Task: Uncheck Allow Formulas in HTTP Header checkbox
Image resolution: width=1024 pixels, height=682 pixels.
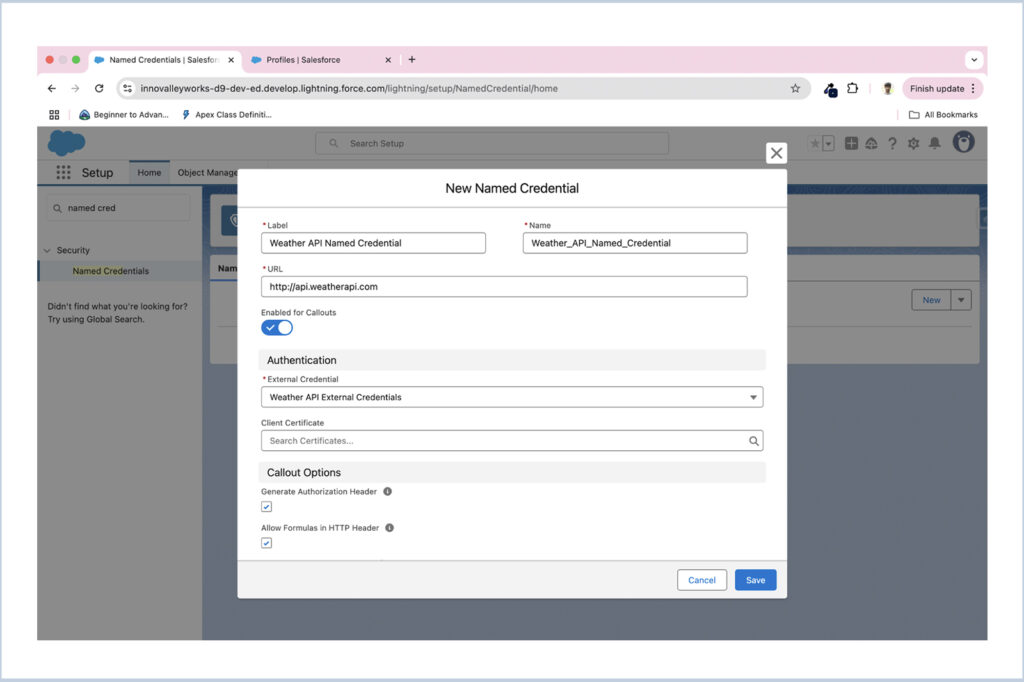Action: pyautogui.click(x=266, y=543)
